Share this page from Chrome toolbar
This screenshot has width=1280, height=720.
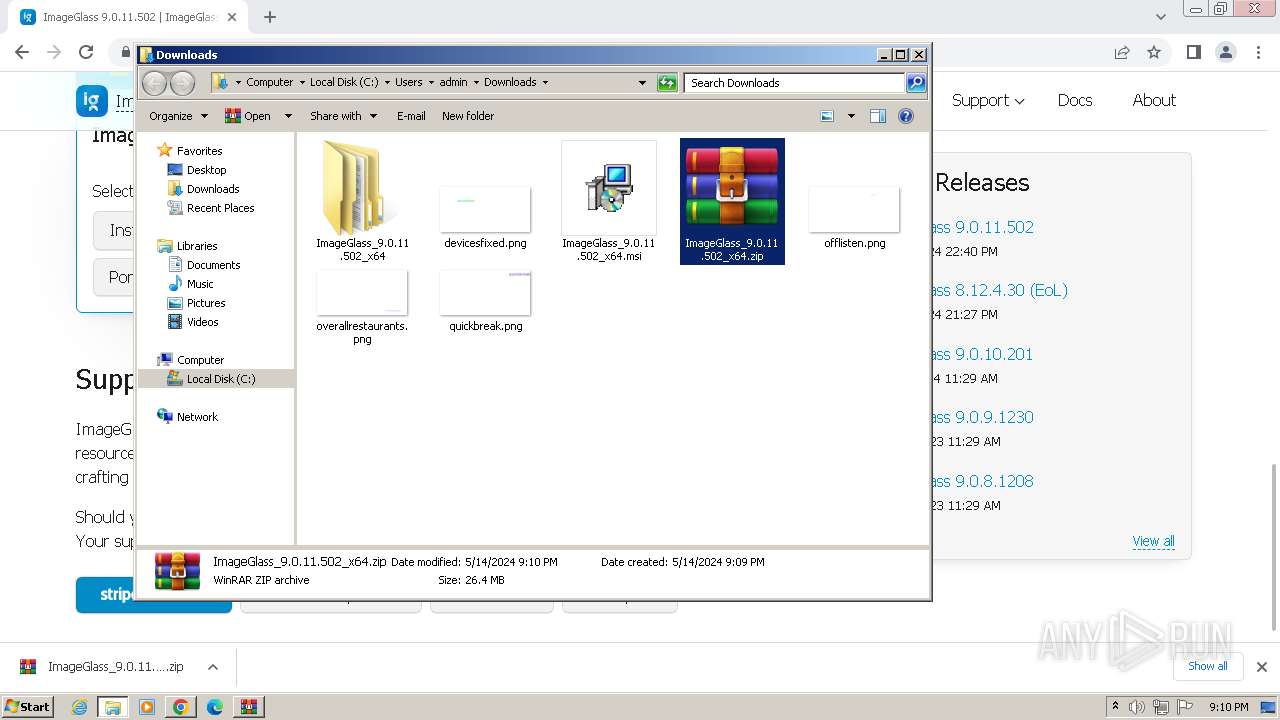(1122, 52)
